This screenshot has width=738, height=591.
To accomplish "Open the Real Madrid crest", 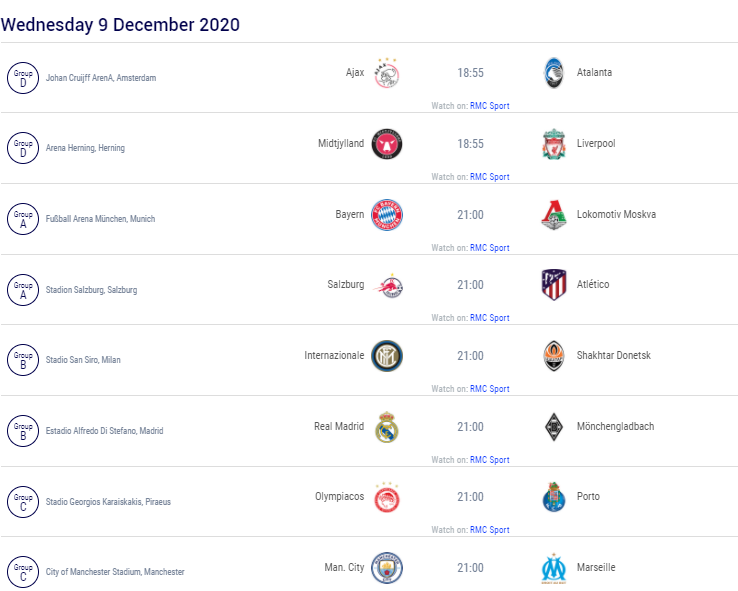I will [x=387, y=427].
